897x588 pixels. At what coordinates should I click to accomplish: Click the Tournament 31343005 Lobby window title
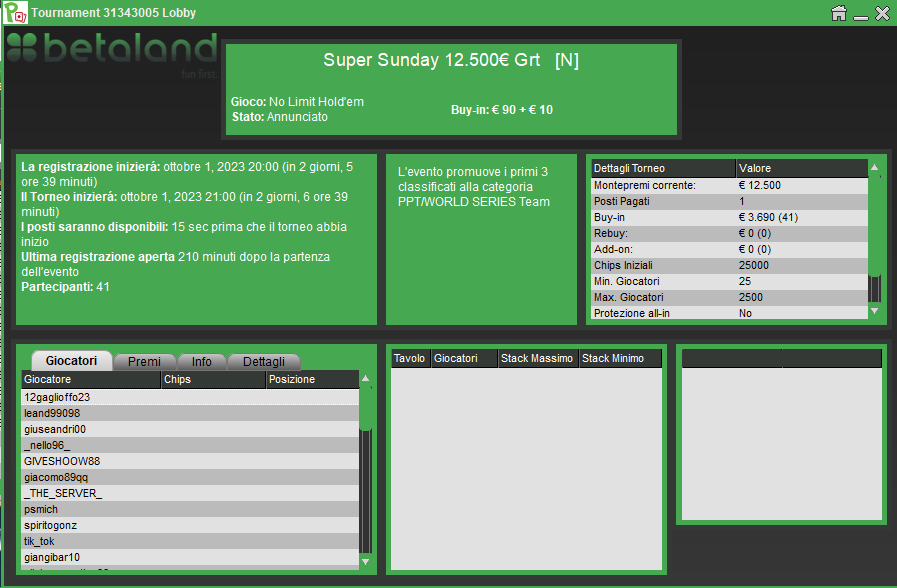coord(113,13)
